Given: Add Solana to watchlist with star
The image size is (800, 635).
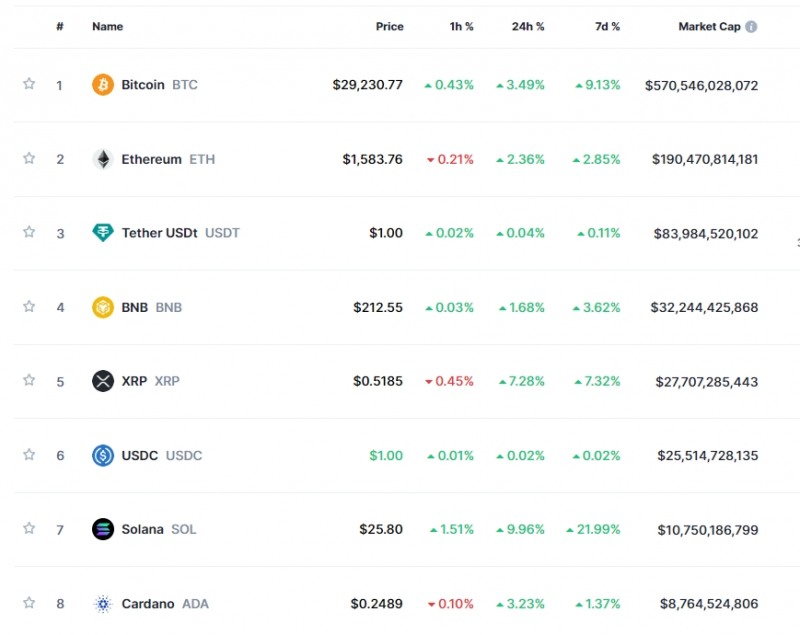Looking at the screenshot, I should pyautogui.click(x=29, y=528).
